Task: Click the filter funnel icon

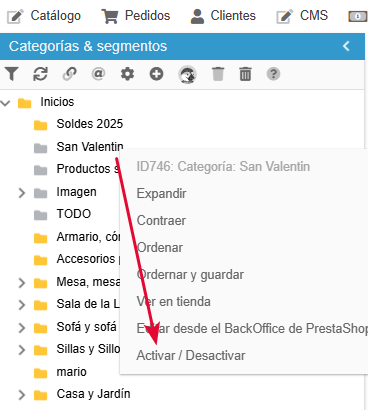Action: (x=12, y=74)
